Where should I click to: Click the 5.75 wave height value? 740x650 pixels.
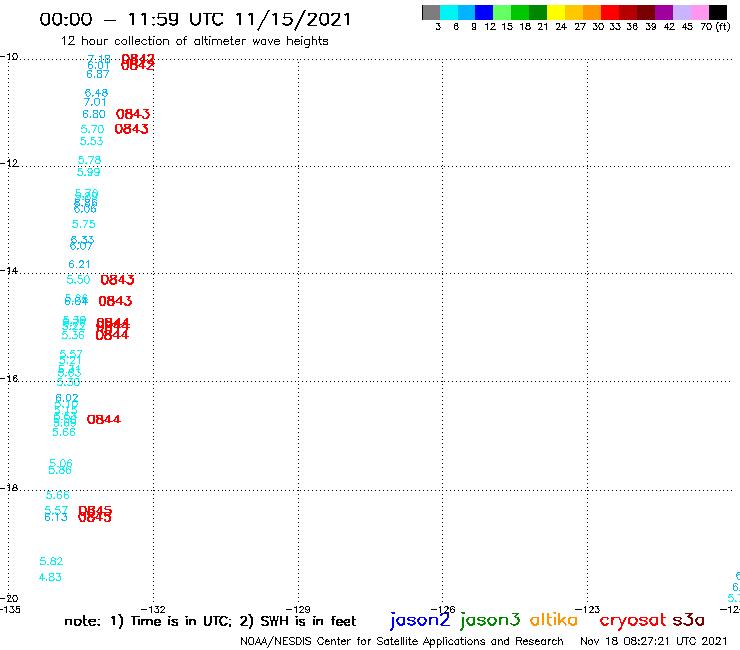tap(84, 224)
